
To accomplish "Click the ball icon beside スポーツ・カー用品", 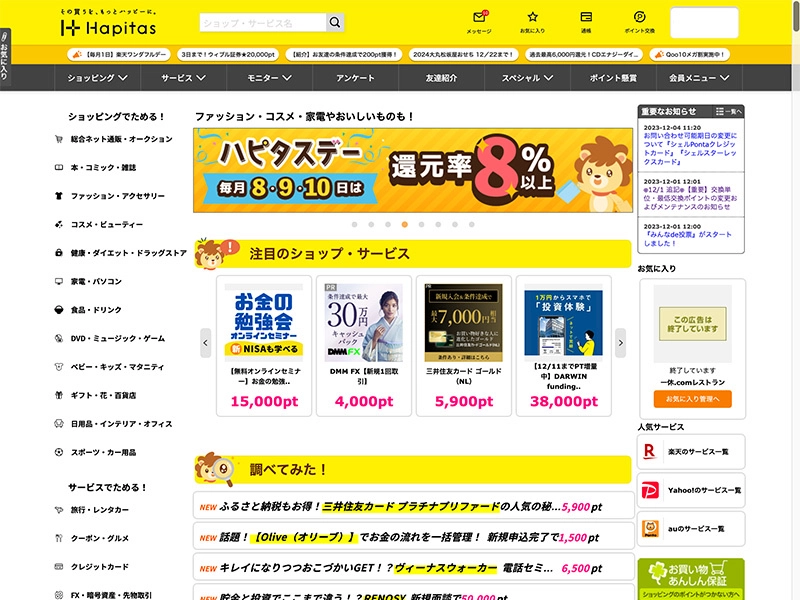I will click(x=59, y=452).
